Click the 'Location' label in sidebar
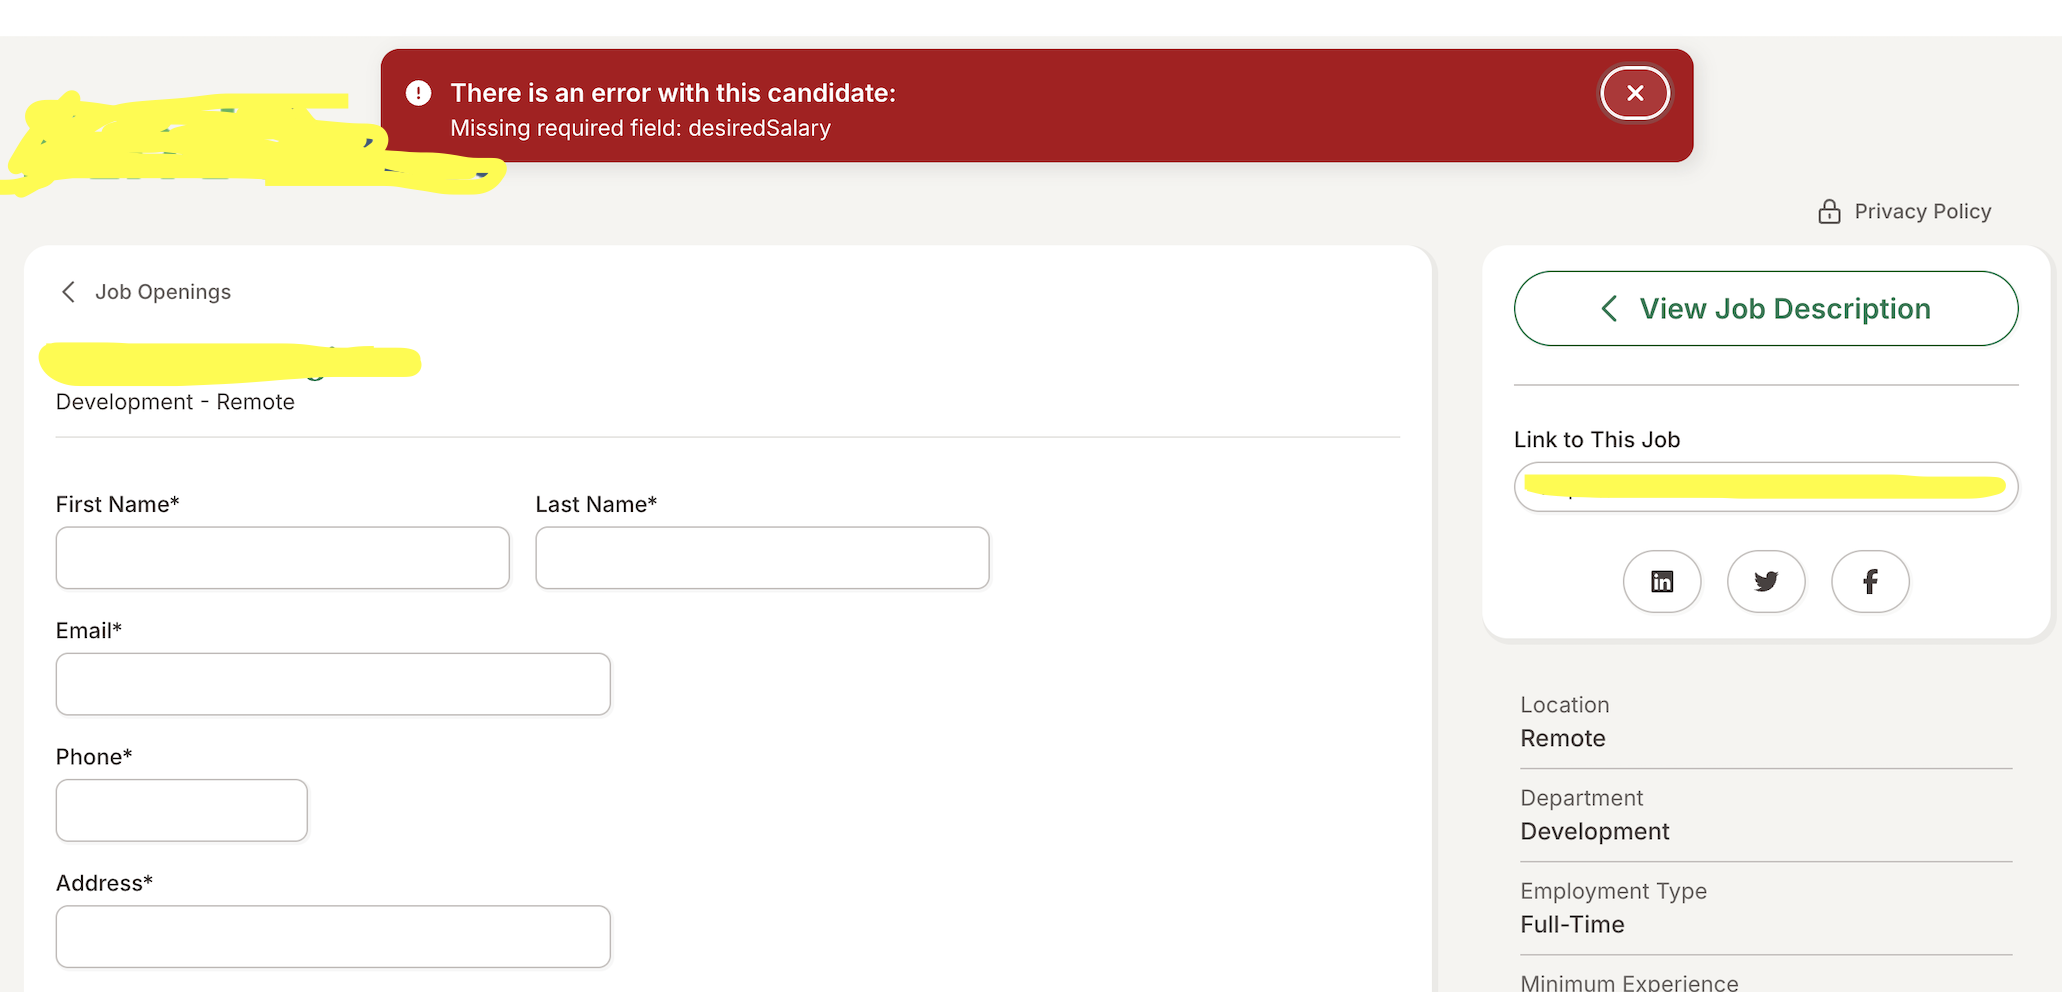The width and height of the screenshot is (2062, 992). 1565,705
